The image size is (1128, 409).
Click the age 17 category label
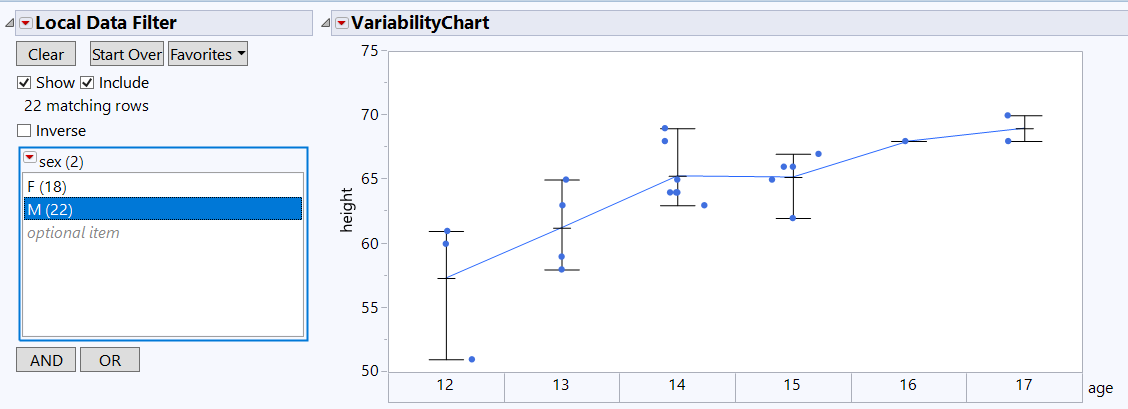coord(1024,386)
